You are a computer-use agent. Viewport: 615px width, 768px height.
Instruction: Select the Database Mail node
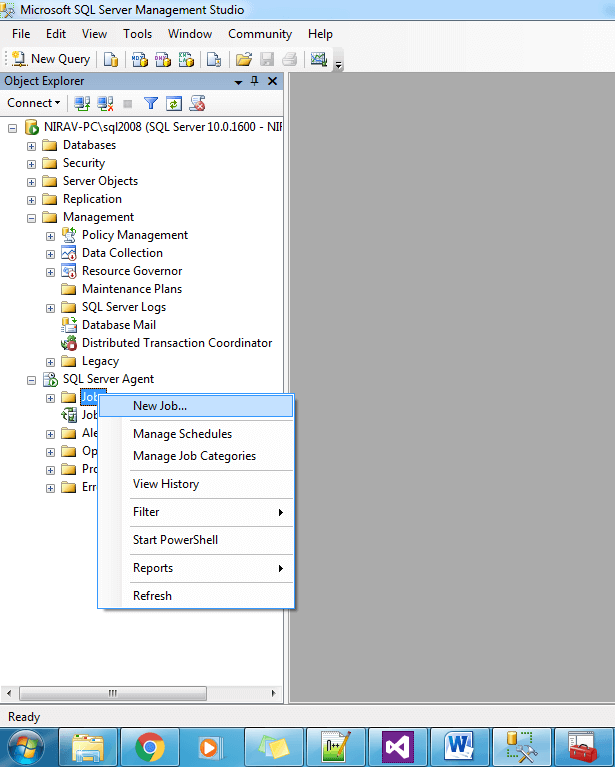118,325
